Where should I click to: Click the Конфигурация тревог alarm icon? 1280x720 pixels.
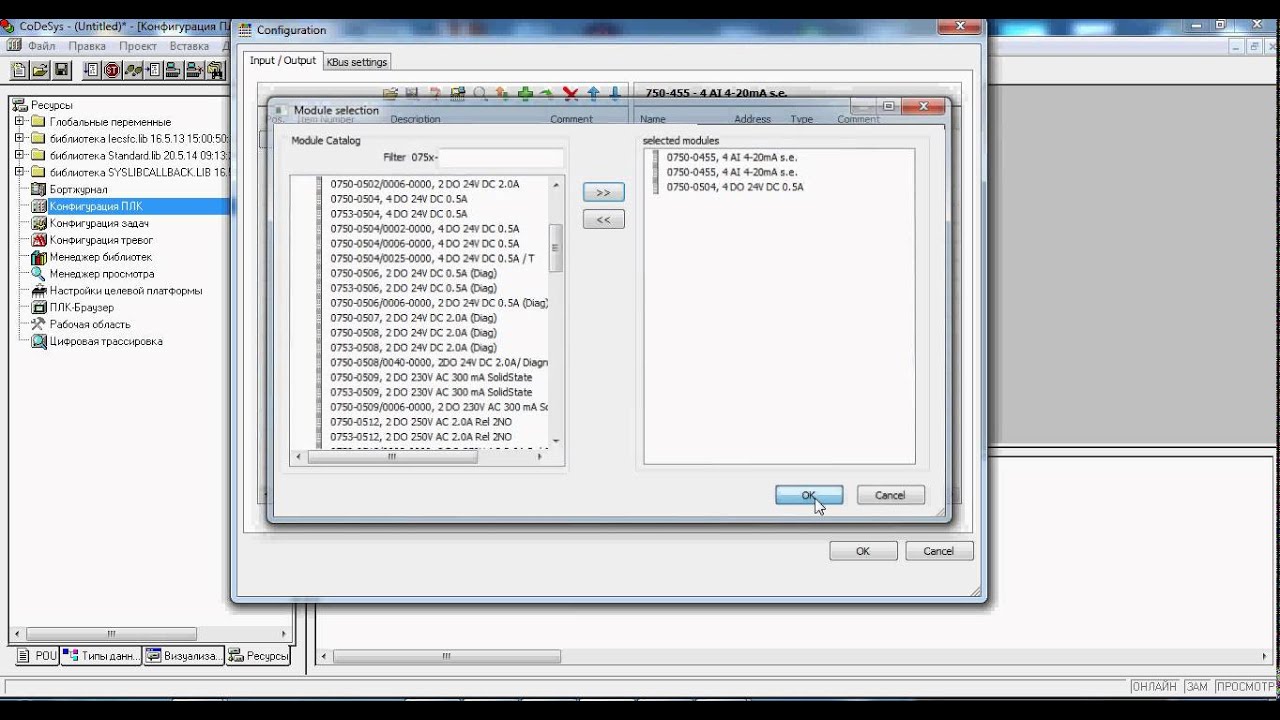(39, 240)
